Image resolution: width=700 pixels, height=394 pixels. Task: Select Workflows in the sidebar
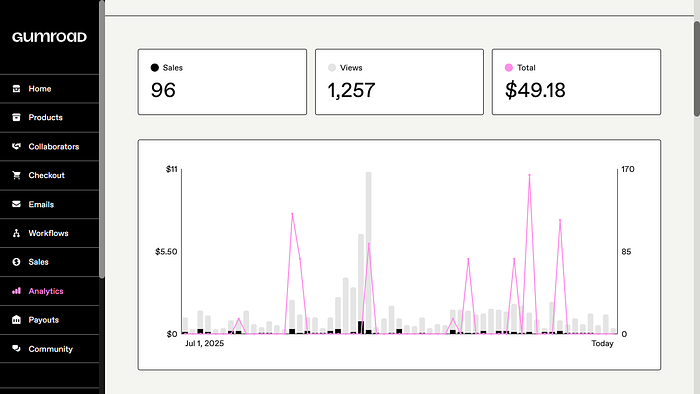coord(49,233)
